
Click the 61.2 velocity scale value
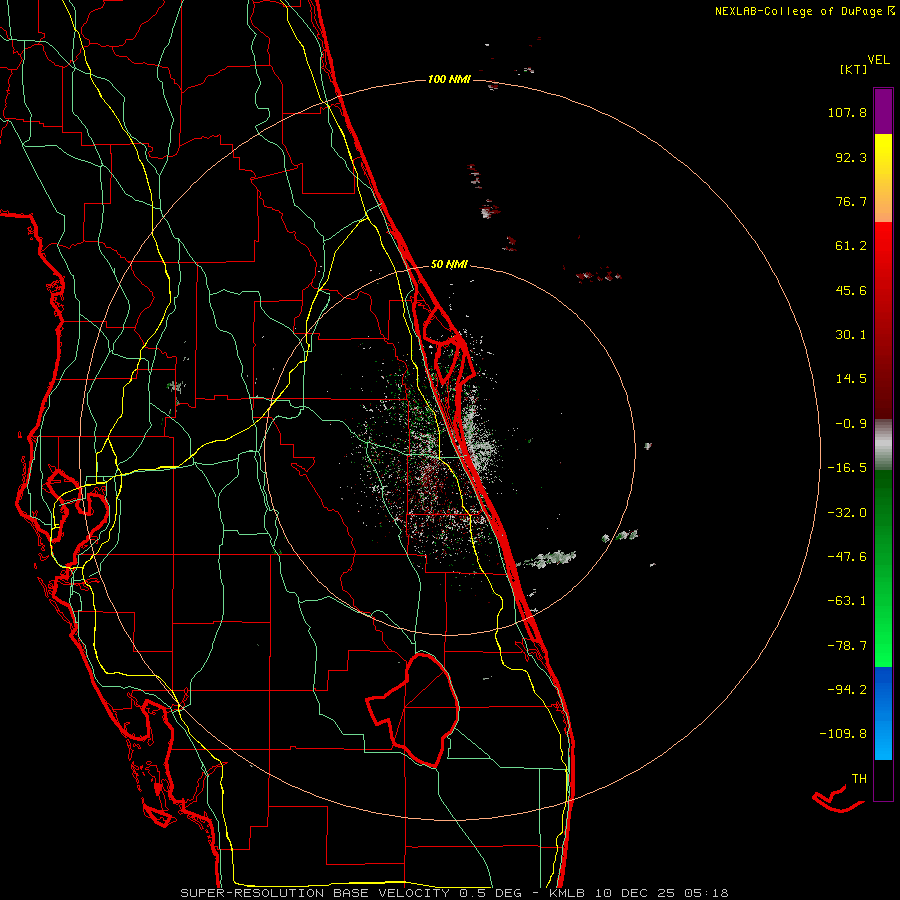click(851, 246)
